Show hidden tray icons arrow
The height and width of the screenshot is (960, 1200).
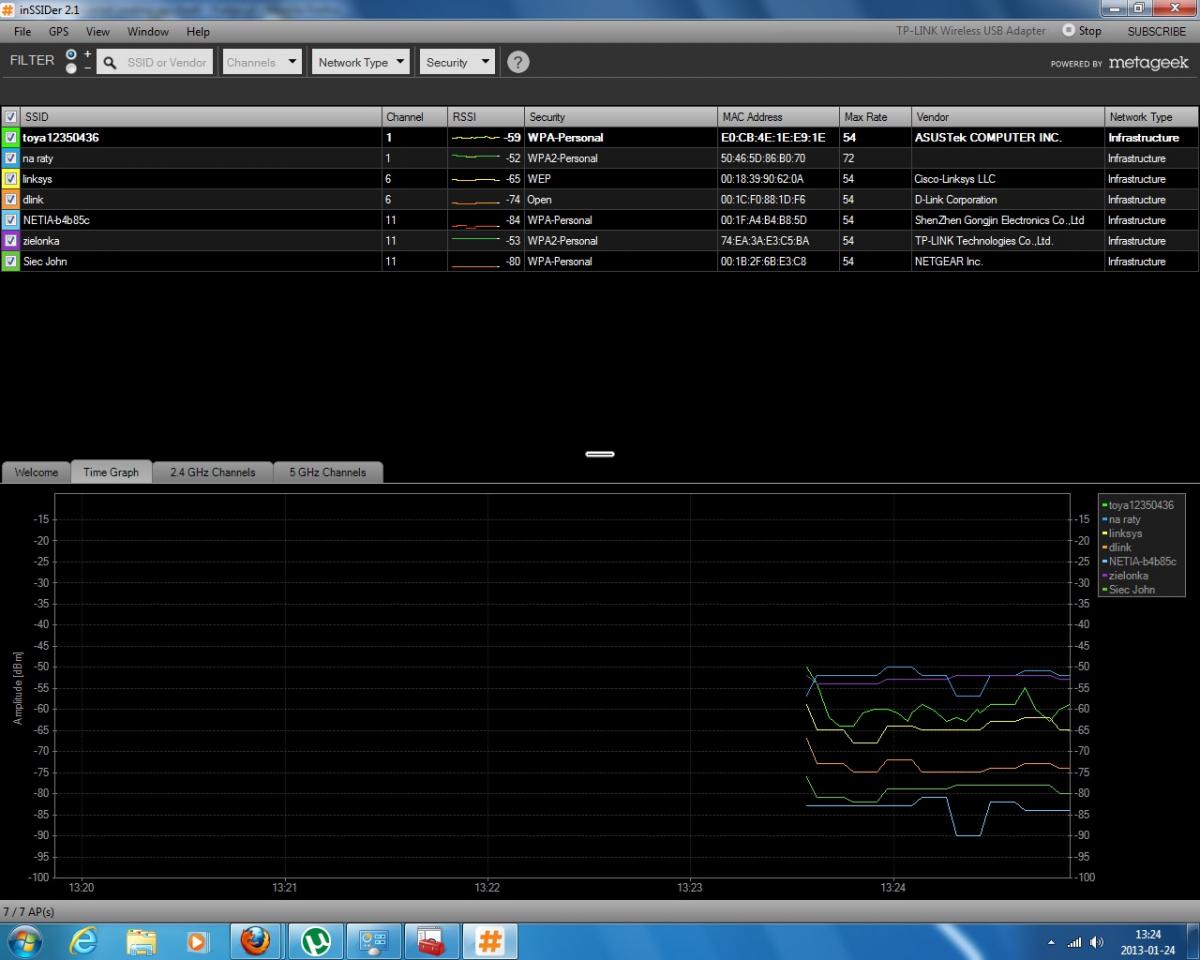point(1051,942)
